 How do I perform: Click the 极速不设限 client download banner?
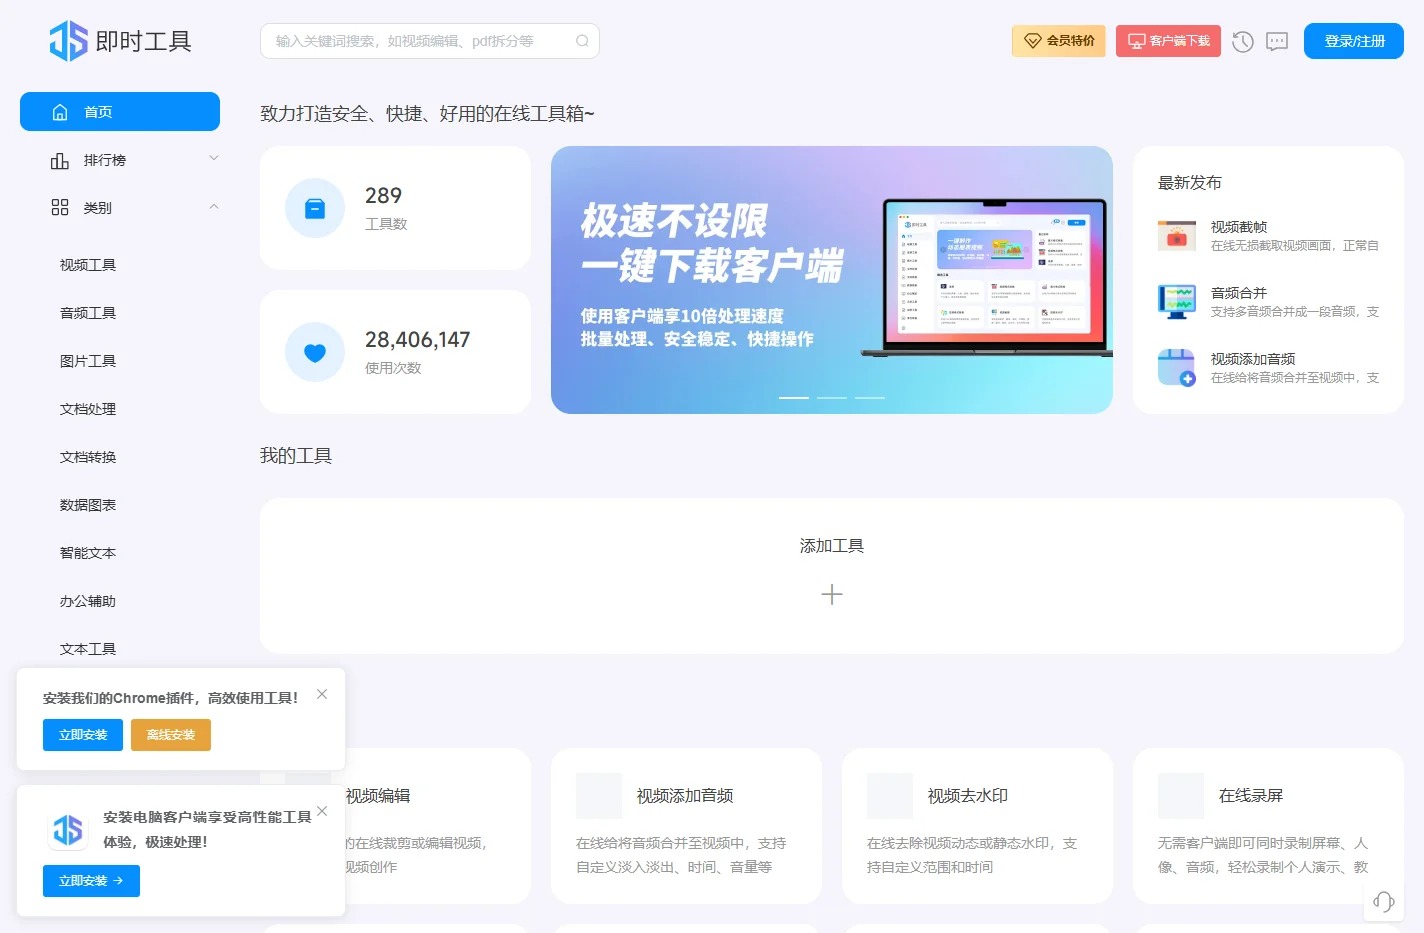832,280
